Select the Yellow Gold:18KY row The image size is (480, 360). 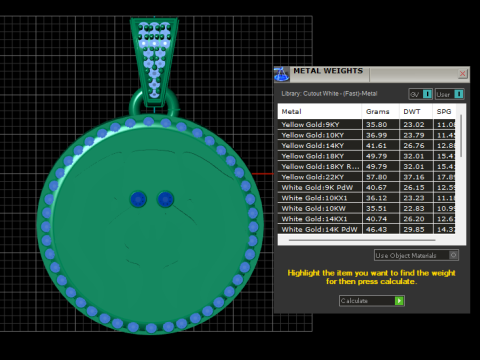366,156
